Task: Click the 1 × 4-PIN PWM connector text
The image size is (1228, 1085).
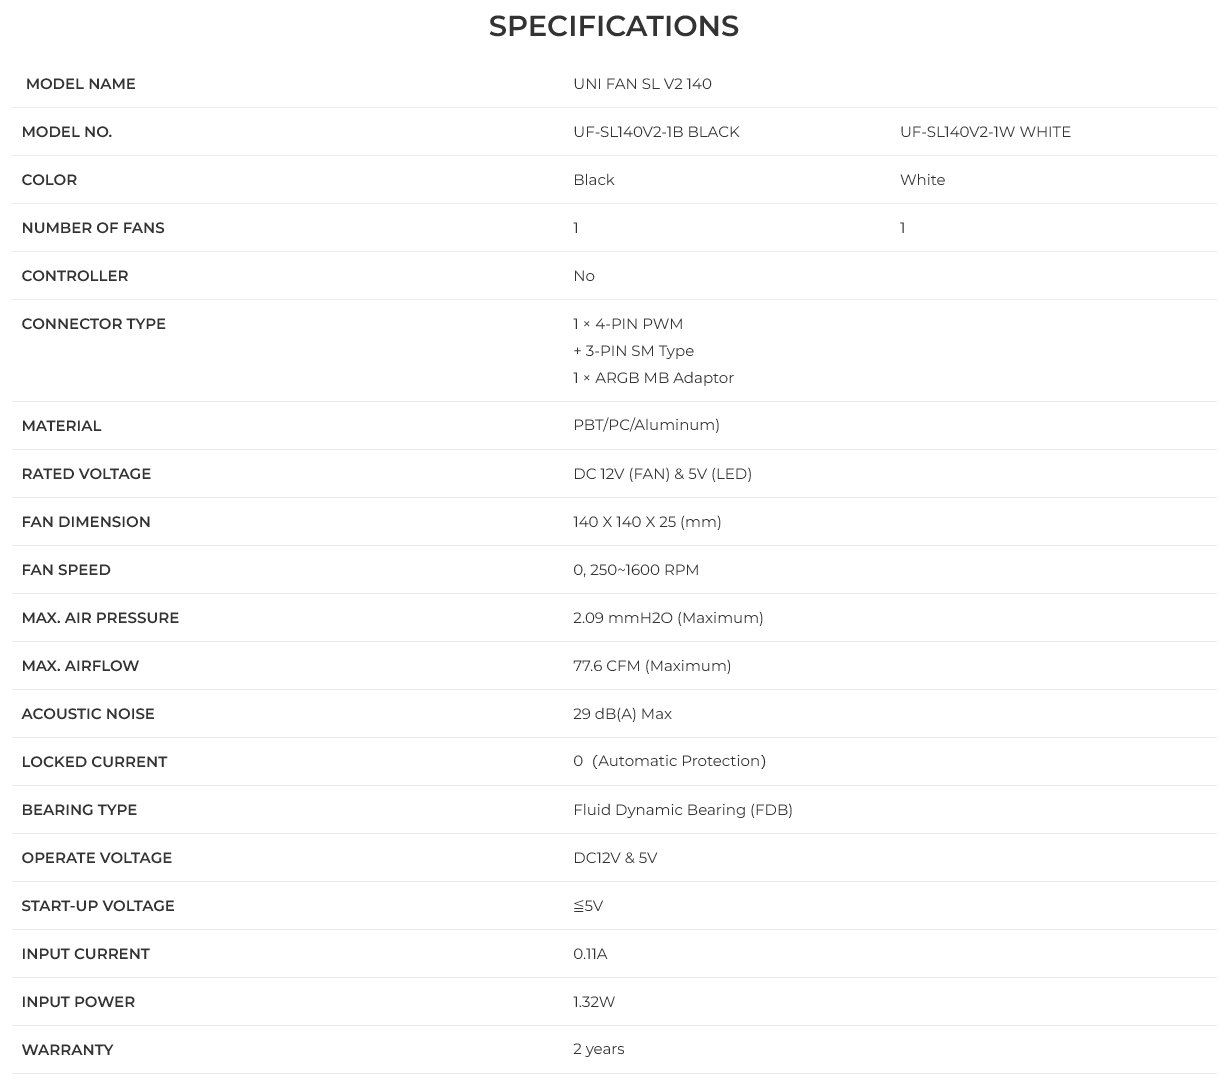Action: pyautogui.click(x=628, y=324)
